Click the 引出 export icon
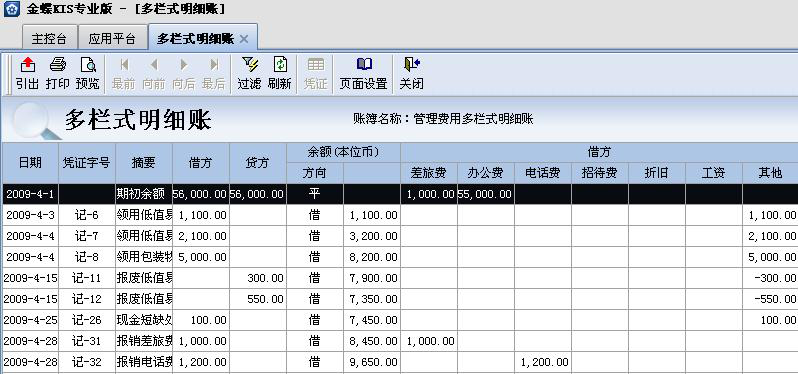This screenshot has width=798, height=374. [x=27, y=65]
